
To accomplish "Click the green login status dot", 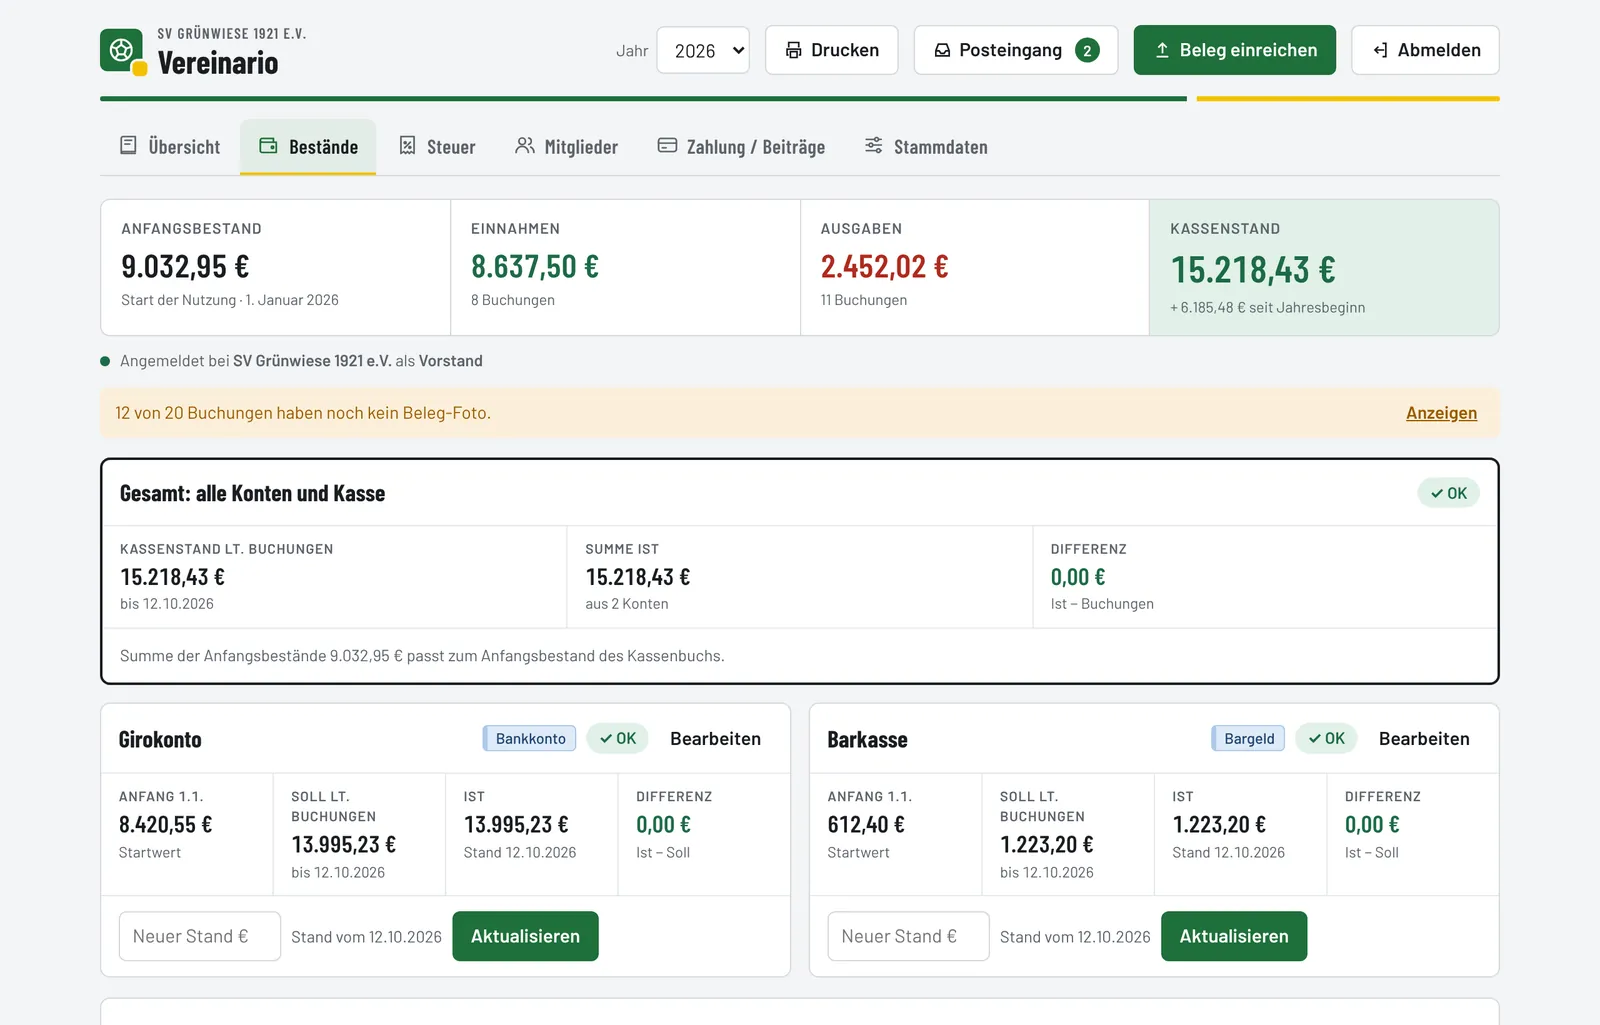I will point(105,361).
